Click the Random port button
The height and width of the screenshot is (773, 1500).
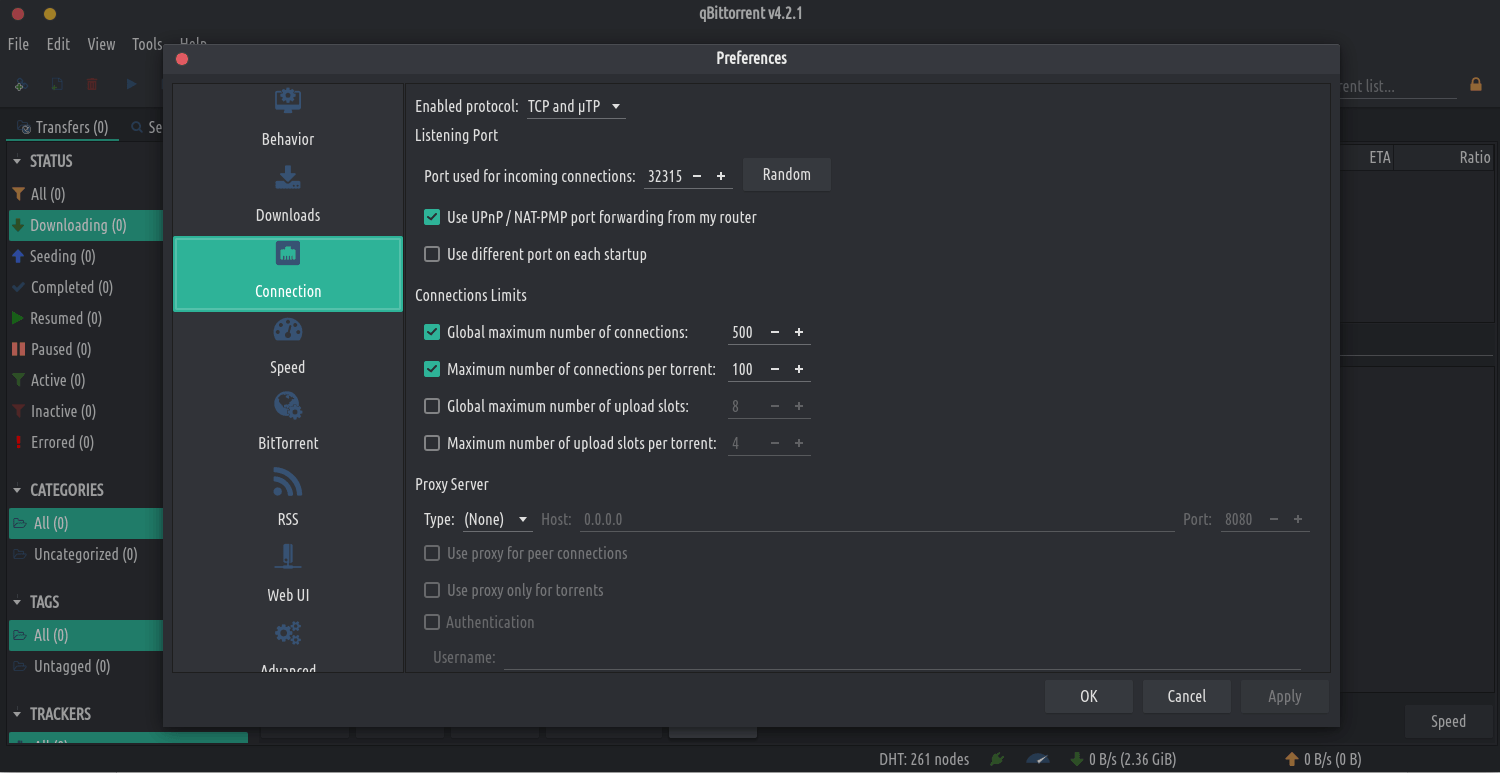(x=786, y=174)
